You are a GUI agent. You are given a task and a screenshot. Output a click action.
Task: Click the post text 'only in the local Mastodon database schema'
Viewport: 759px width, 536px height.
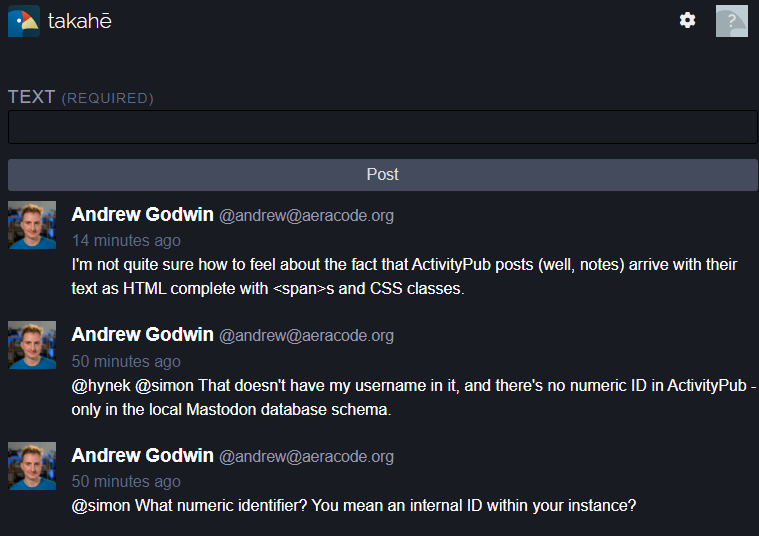pos(231,410)
